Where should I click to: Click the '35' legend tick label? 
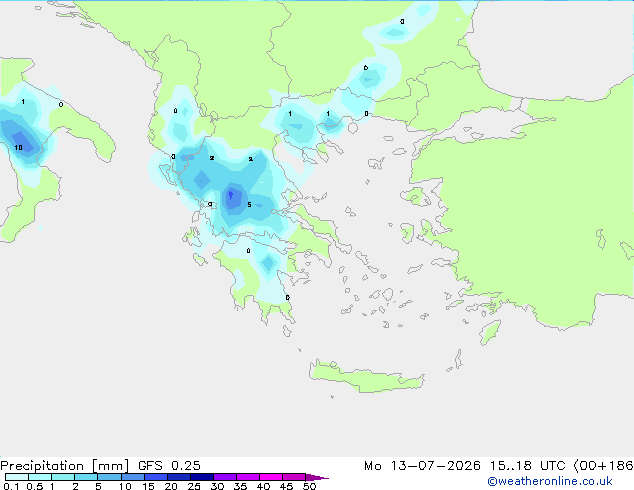240,486
